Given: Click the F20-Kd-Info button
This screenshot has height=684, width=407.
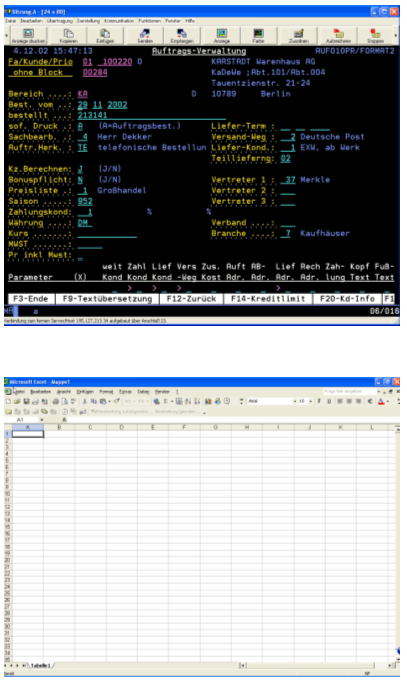Looking at the screenshot, I should [x=347, y=299].
